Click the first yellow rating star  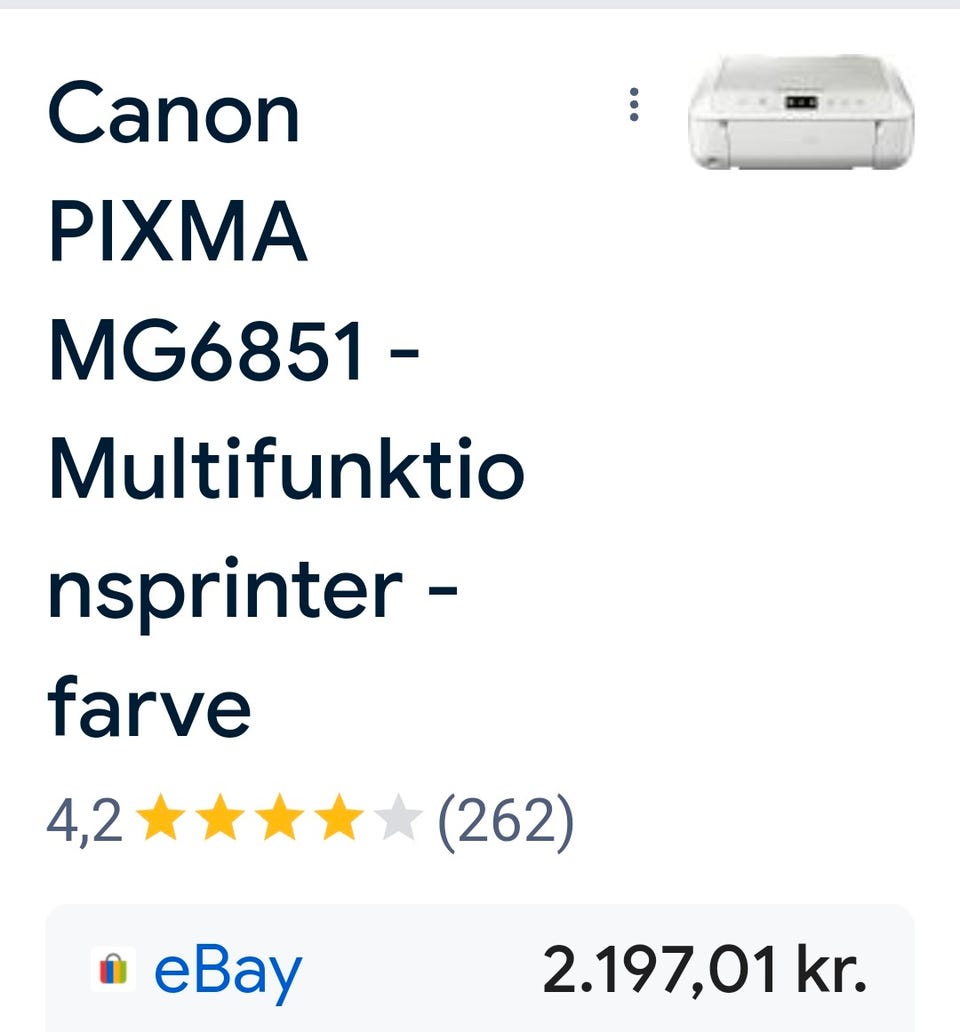pos(158,821)
